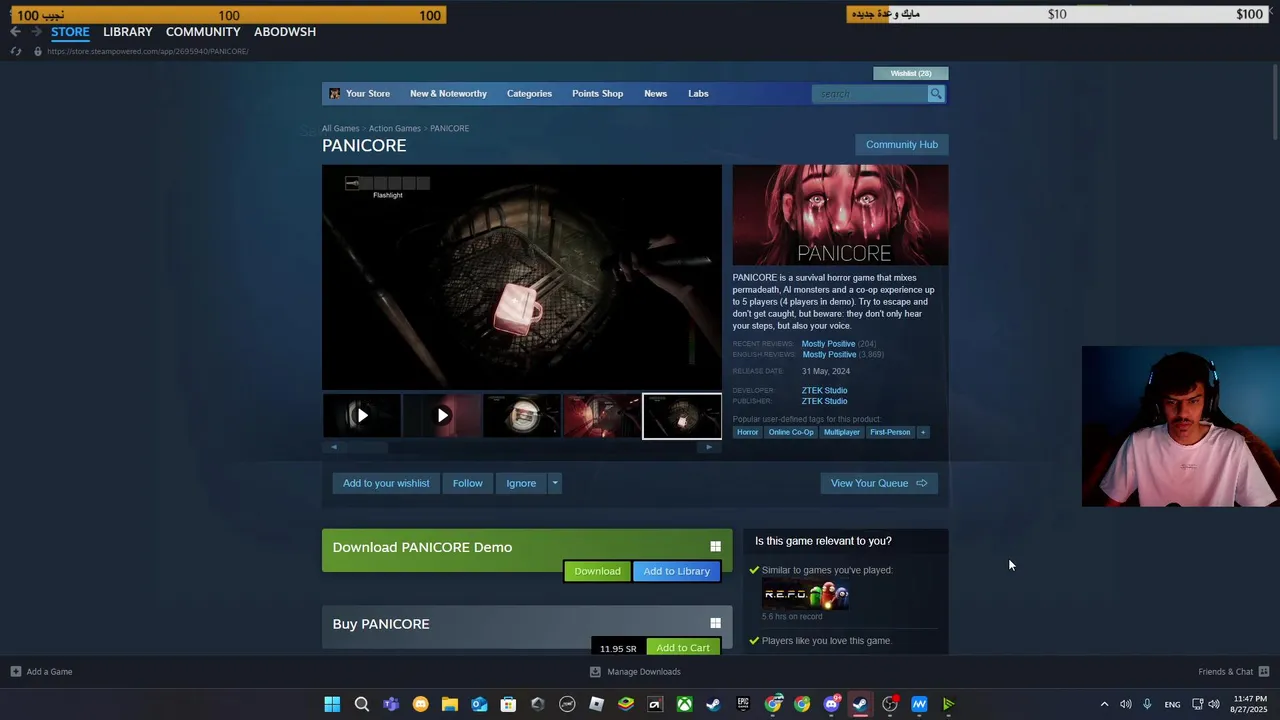Open the taskbar clock and date
Screen dimensions: 1280x720
click(x=1250, y=704)
